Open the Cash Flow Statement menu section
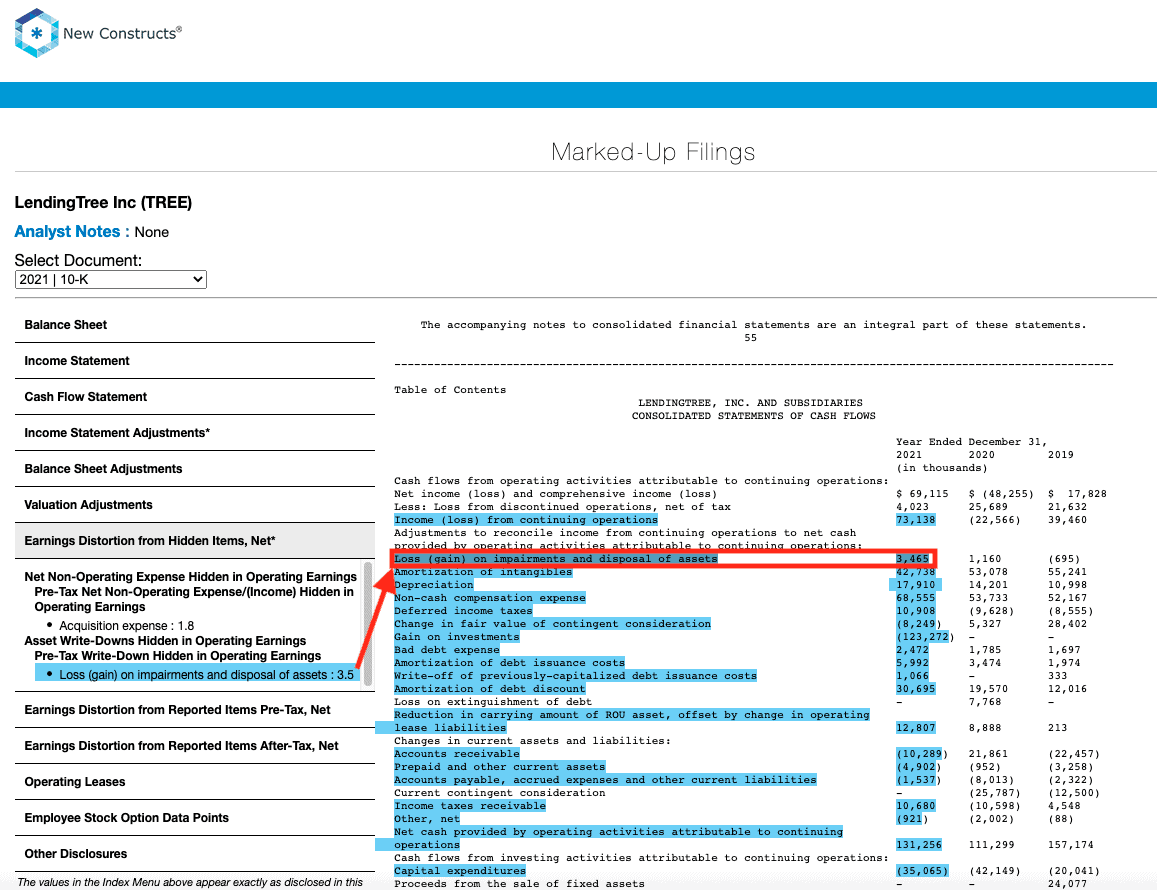This screenshot has width=1157, height=890. (x=195, y=397)
